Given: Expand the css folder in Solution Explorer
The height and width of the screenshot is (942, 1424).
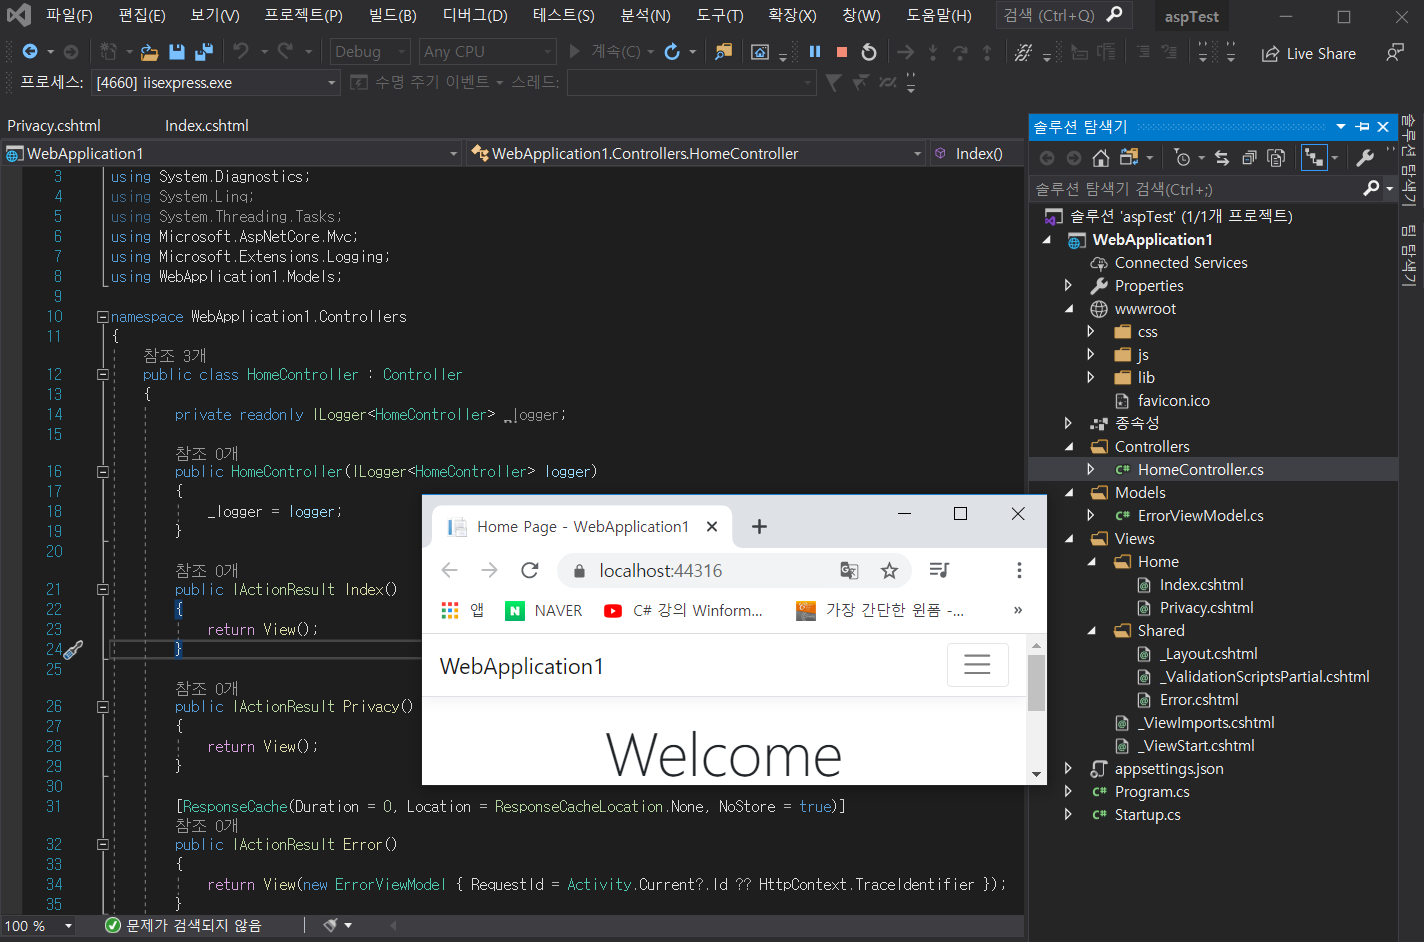Looking at the screenshot, I should (x=1091, y=332).
